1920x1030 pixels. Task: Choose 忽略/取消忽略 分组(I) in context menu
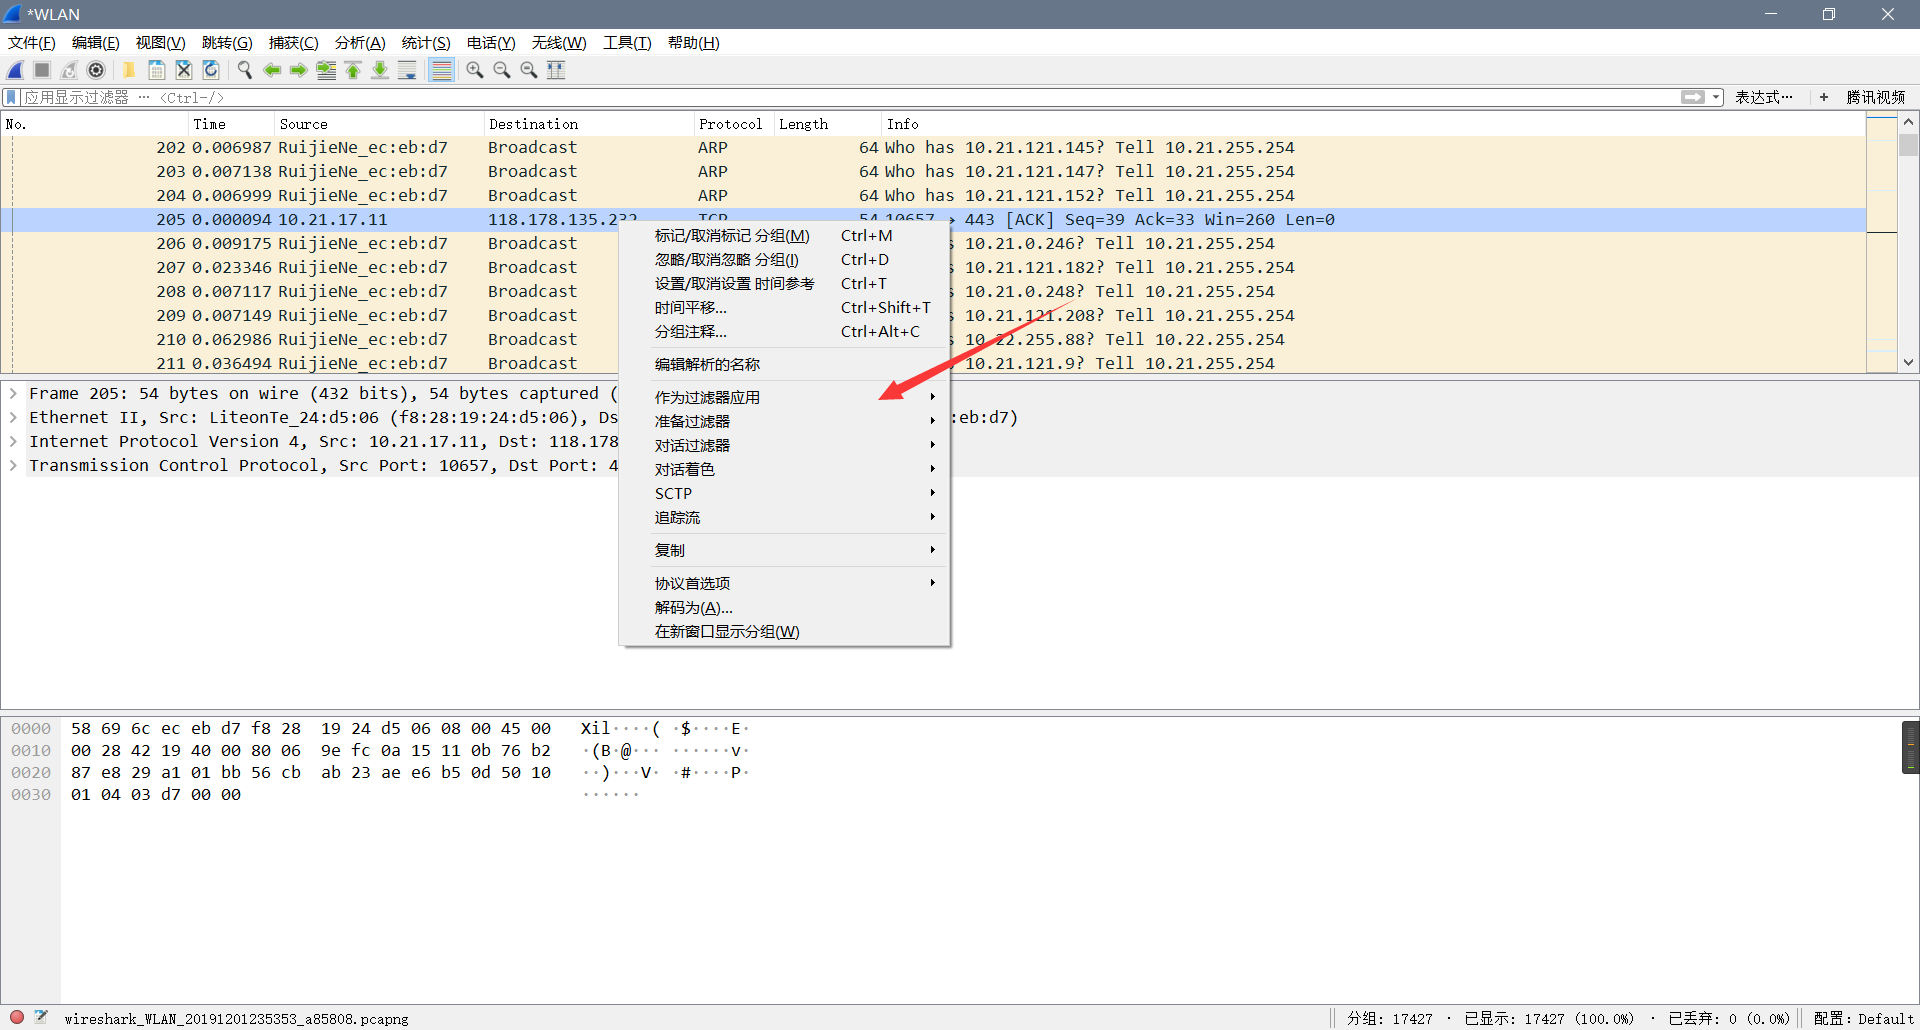[785, 260]
